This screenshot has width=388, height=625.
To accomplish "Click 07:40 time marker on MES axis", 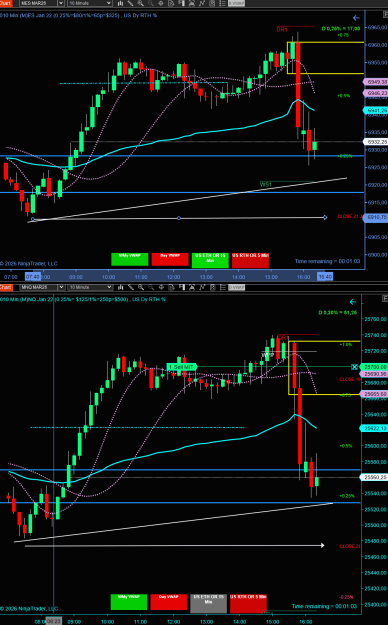I will click(33, 277).
